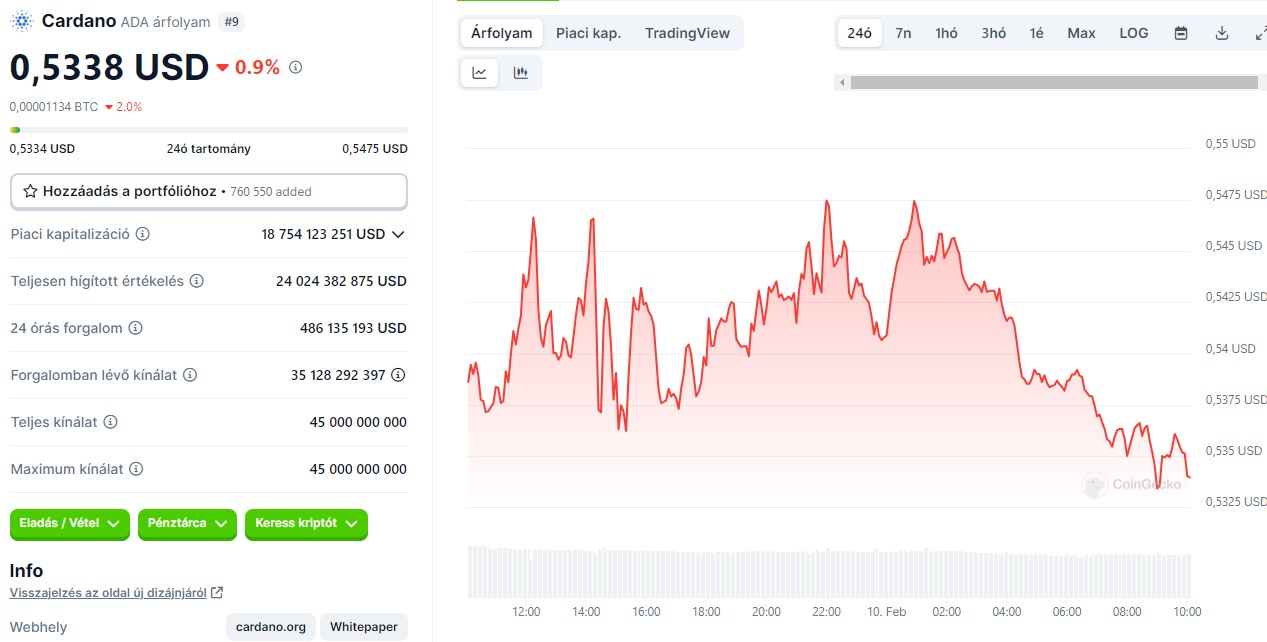Select the Piaci kap. tab
The width and height of the screenshot is (1267, 642).
click(589, 33)
